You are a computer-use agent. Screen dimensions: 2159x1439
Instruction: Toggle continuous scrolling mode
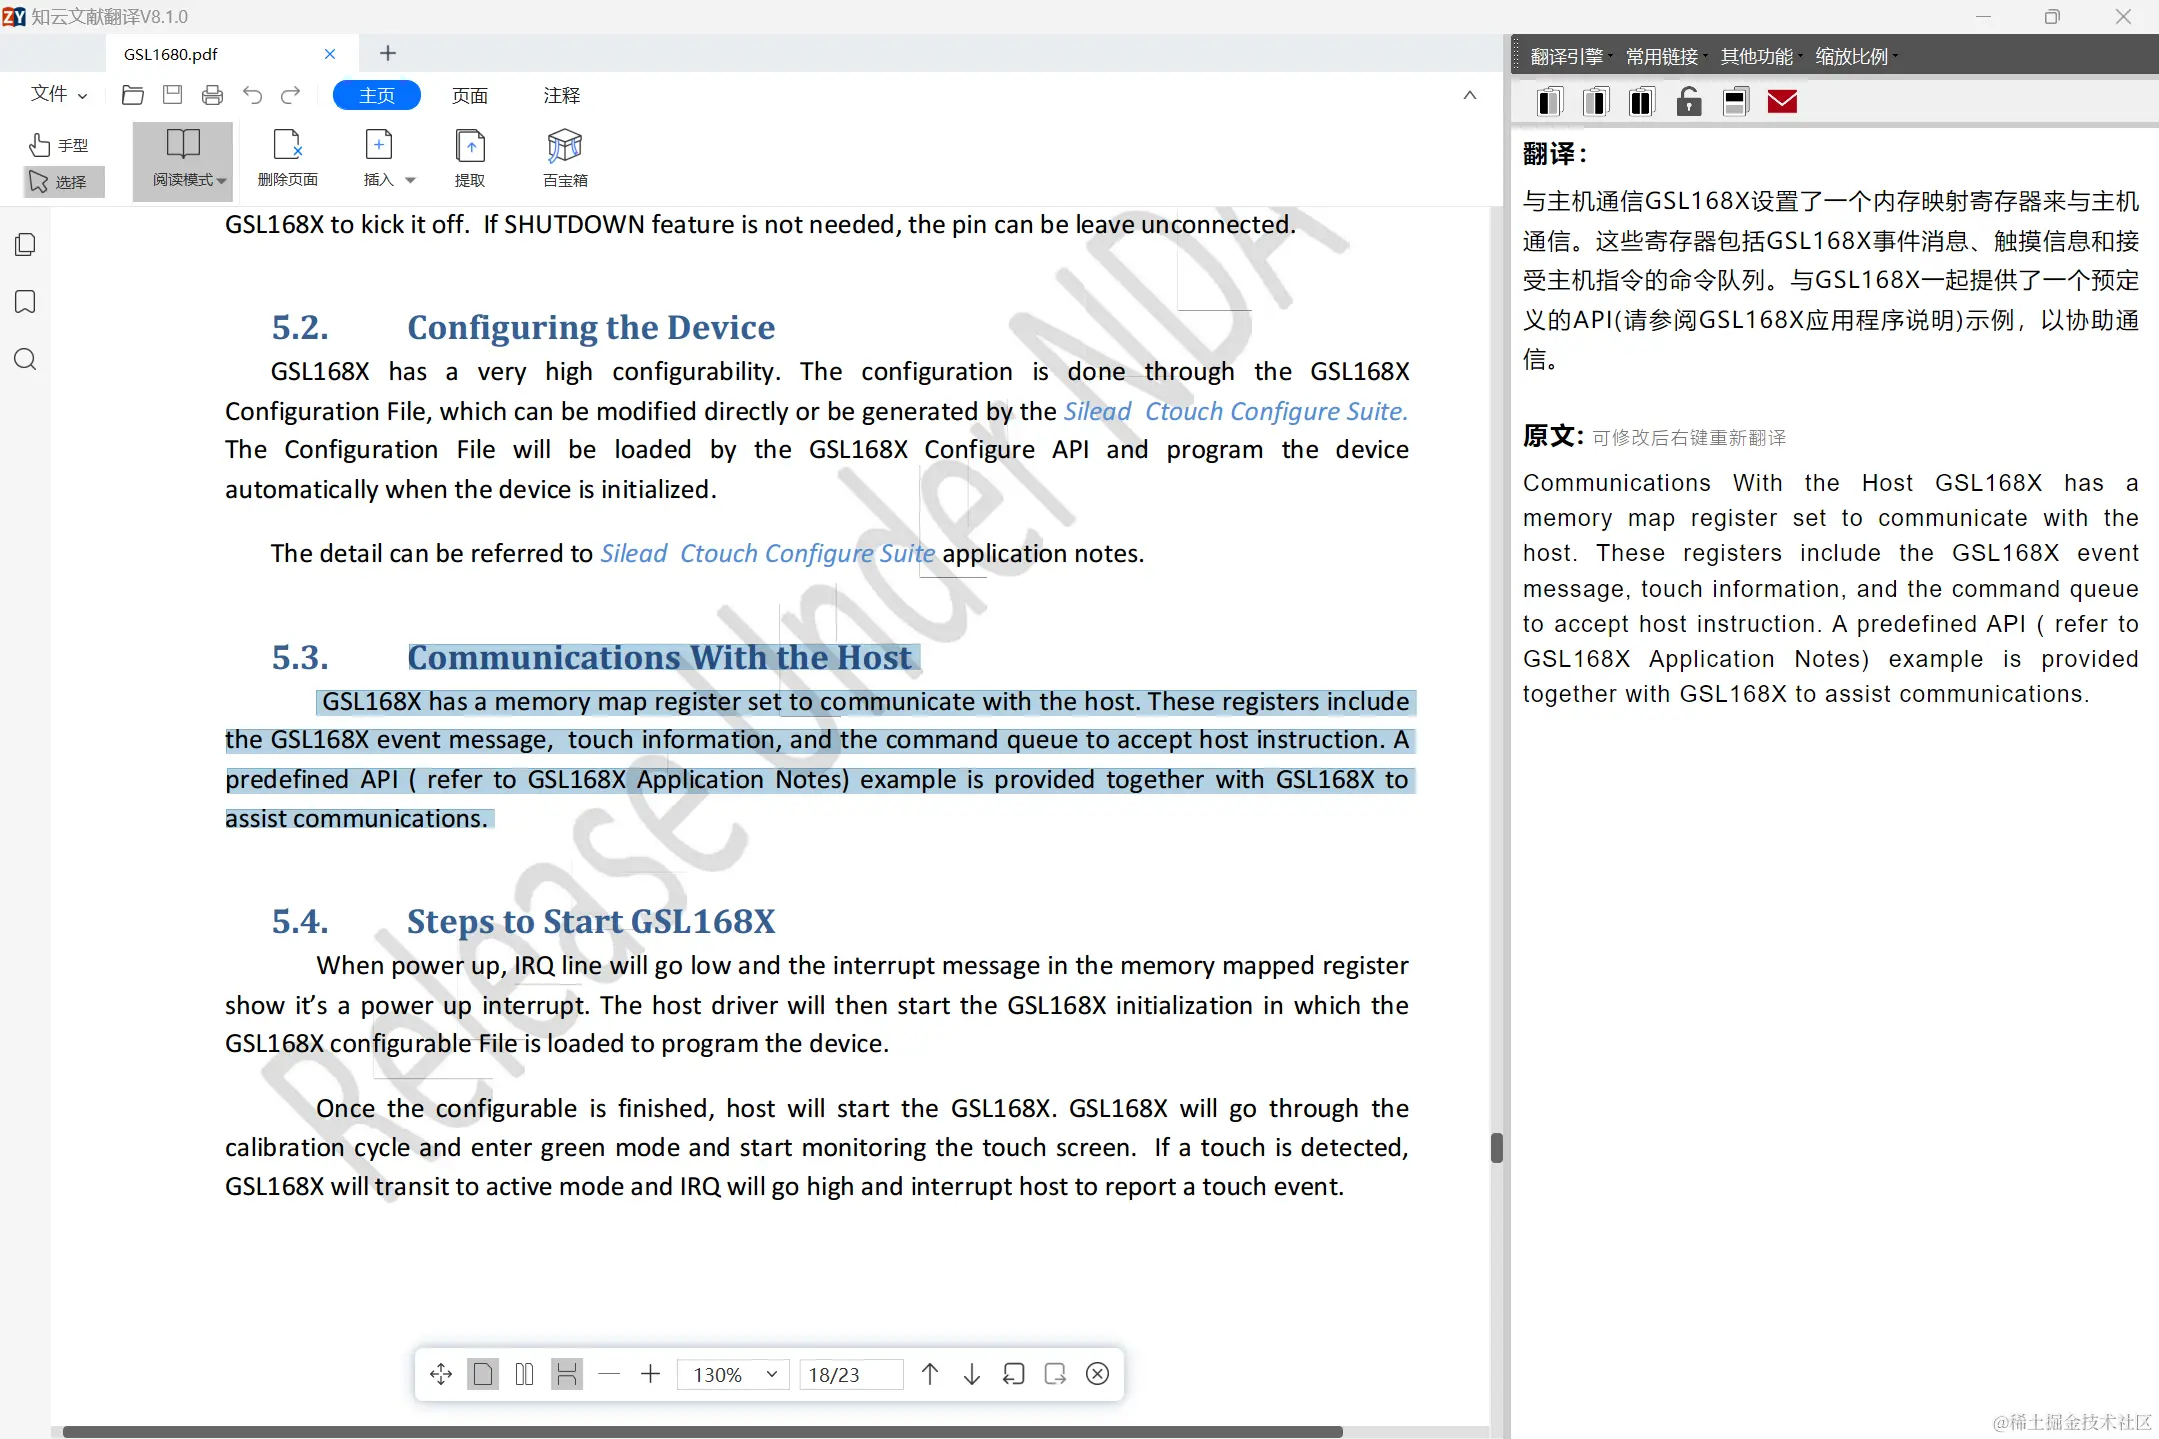pyautogui.click(x=567, y=1374)
